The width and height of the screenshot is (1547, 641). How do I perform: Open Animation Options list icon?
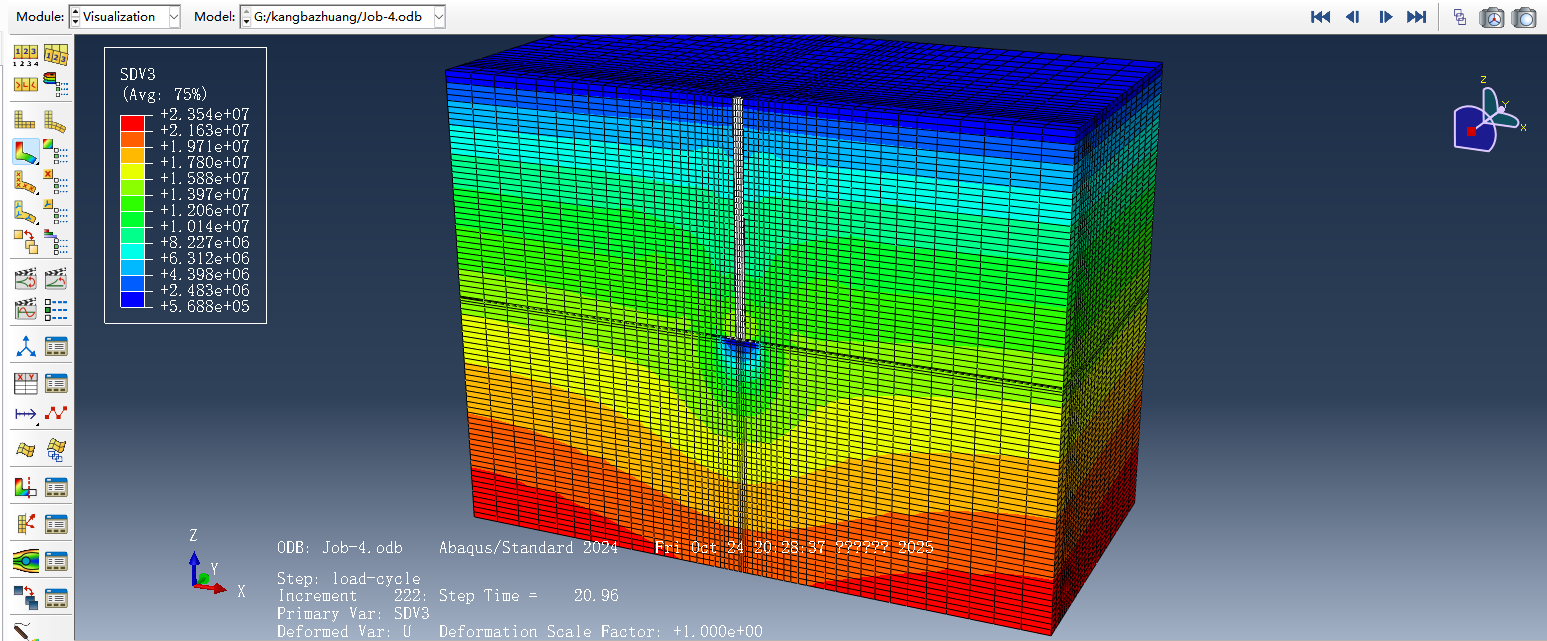point(56,309)
